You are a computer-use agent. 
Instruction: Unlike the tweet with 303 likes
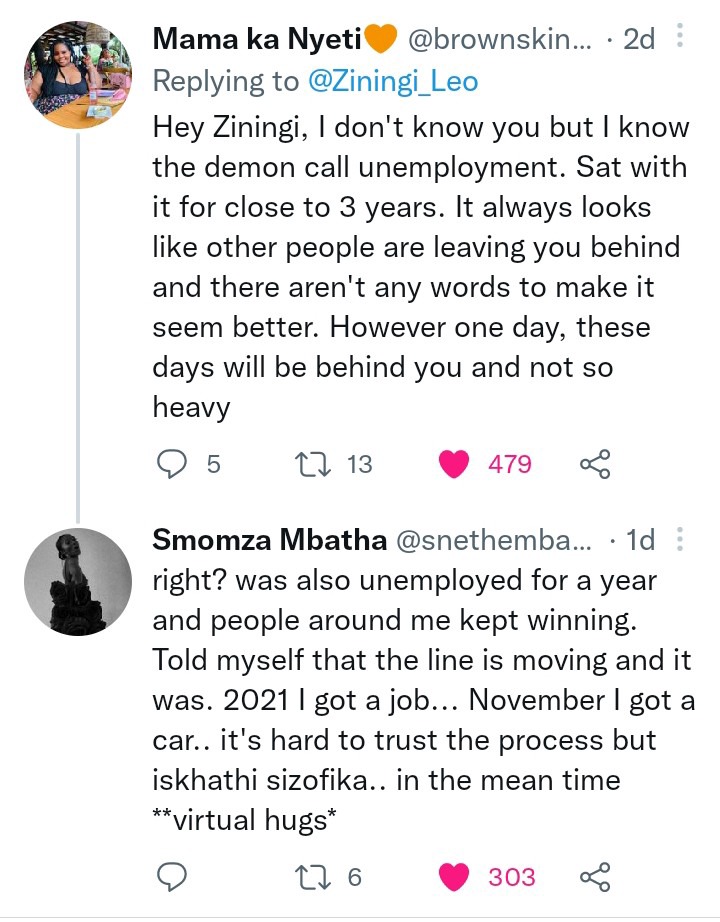454,877
